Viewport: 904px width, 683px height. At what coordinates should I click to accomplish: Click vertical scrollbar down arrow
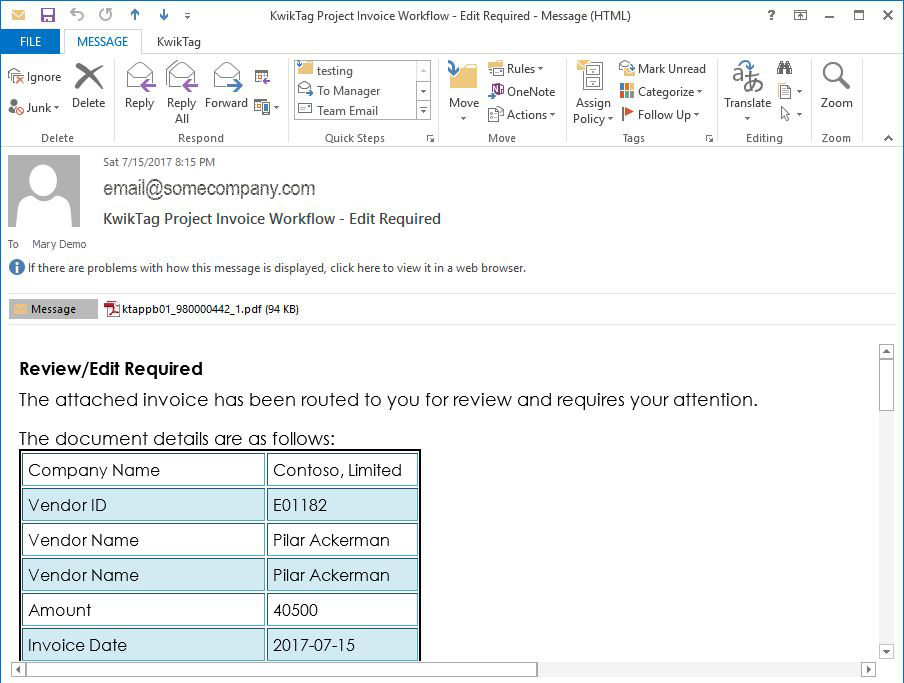click(x=886, y=652)
